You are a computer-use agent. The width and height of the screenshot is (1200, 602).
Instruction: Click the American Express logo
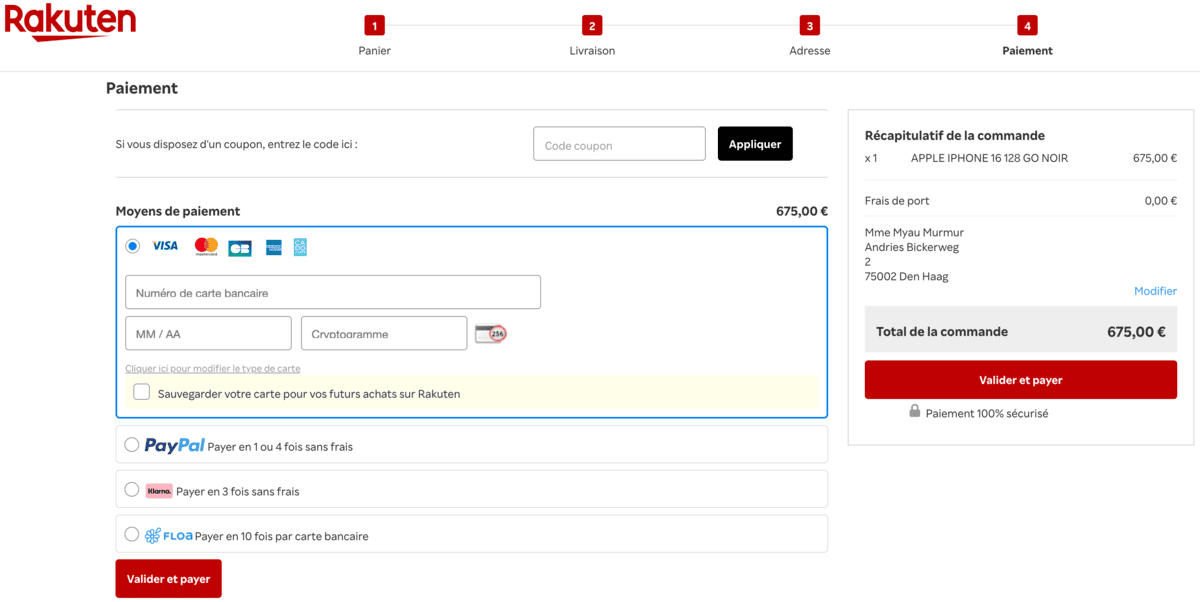[x=274, y=247]
